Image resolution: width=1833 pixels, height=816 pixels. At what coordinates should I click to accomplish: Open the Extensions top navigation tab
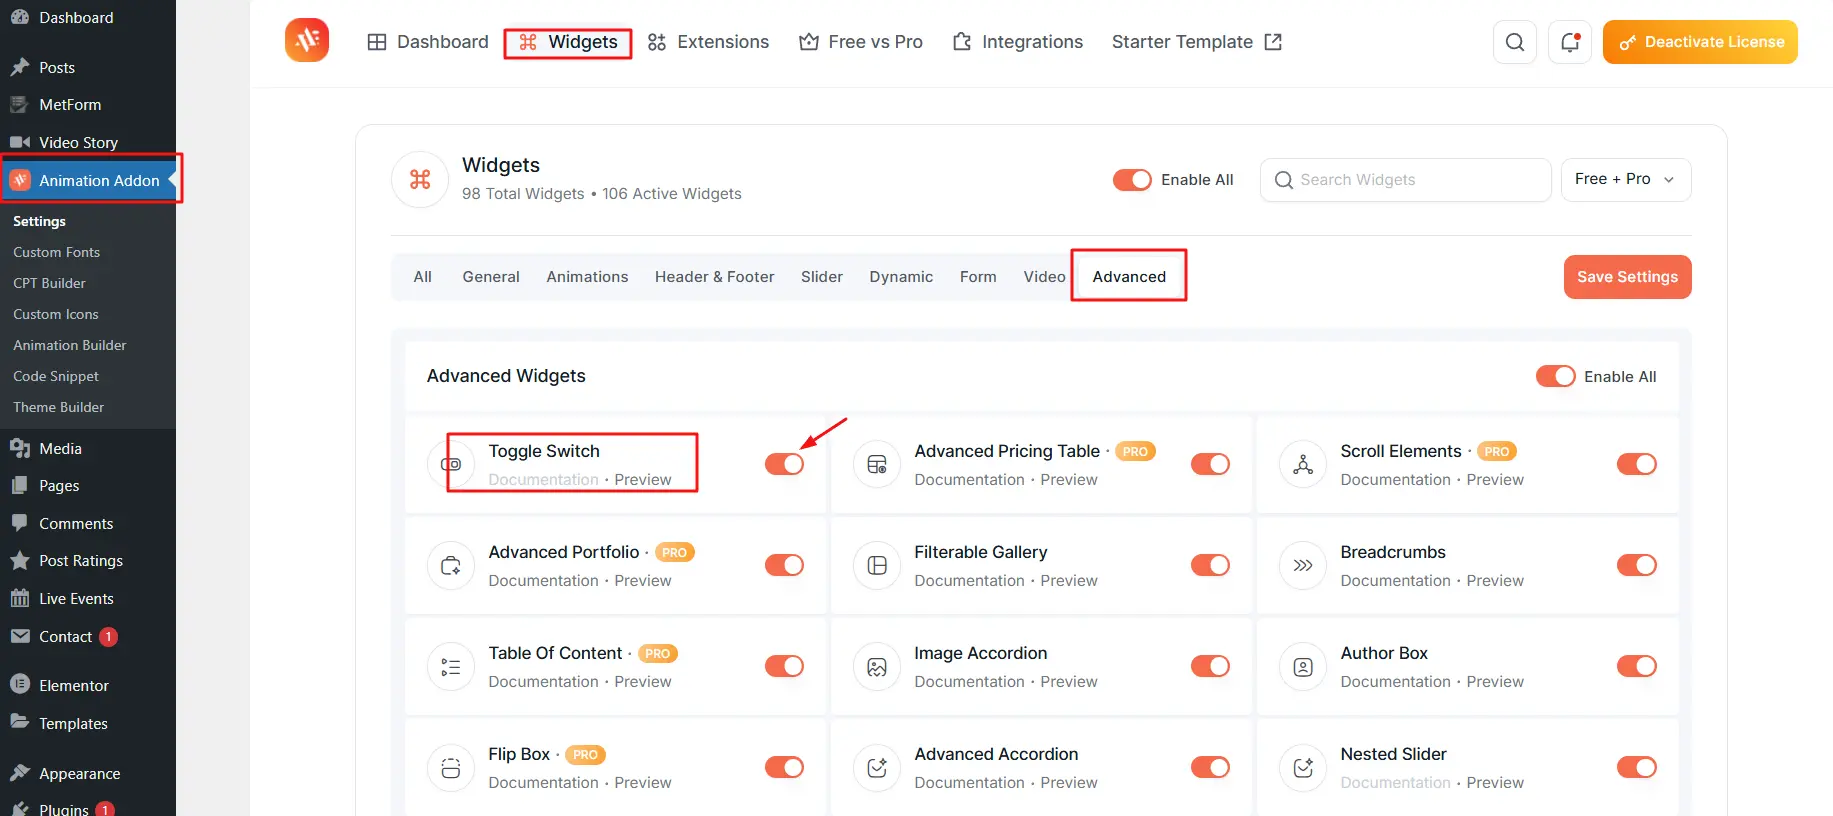pos(708,42)
